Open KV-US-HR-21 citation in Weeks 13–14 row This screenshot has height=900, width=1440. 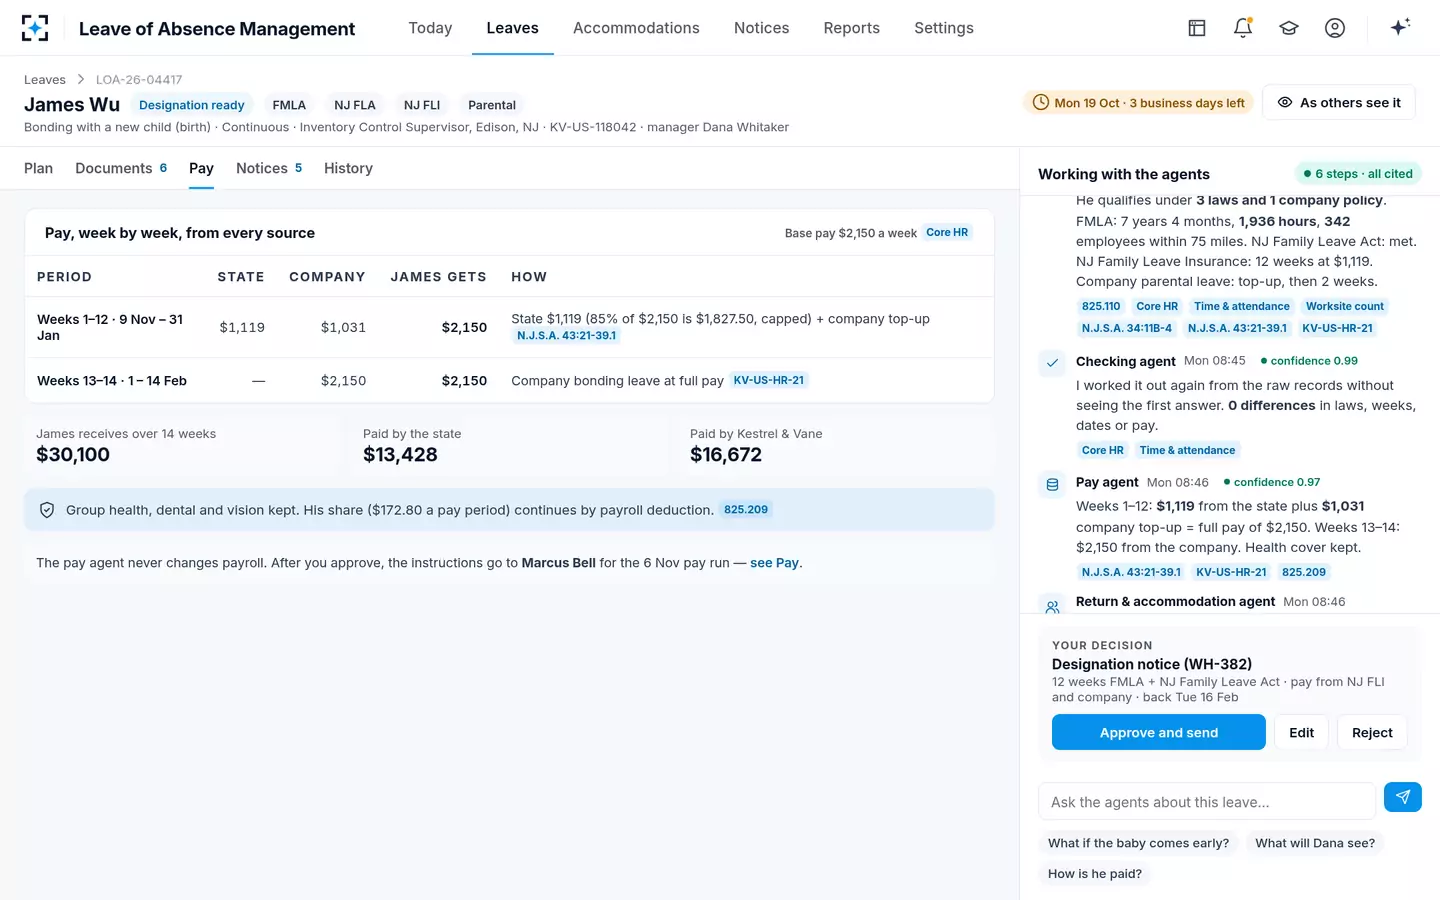point(769,380)
